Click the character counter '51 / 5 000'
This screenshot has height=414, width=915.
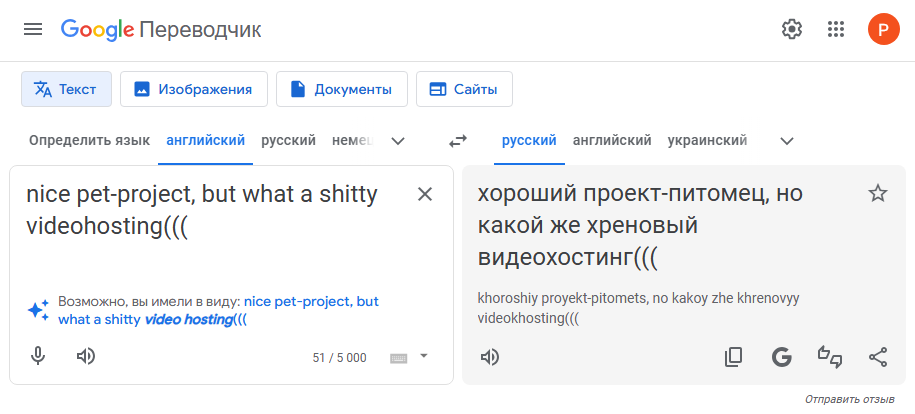point(340,358)
